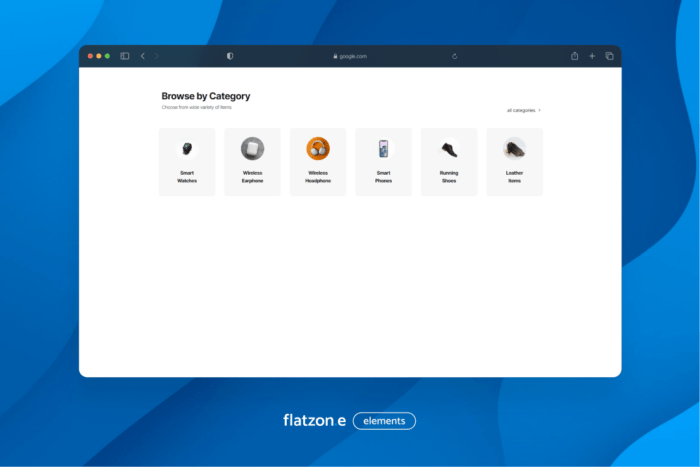Toggle the Safari sidebar icon
700x467 pixels.
125,56
